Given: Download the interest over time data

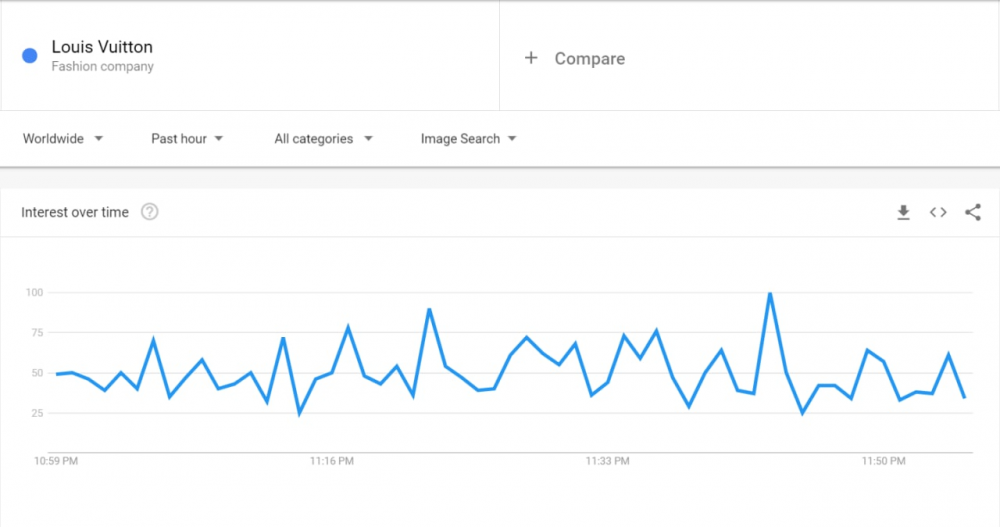Looking at the screenshot, I should 903,212.
